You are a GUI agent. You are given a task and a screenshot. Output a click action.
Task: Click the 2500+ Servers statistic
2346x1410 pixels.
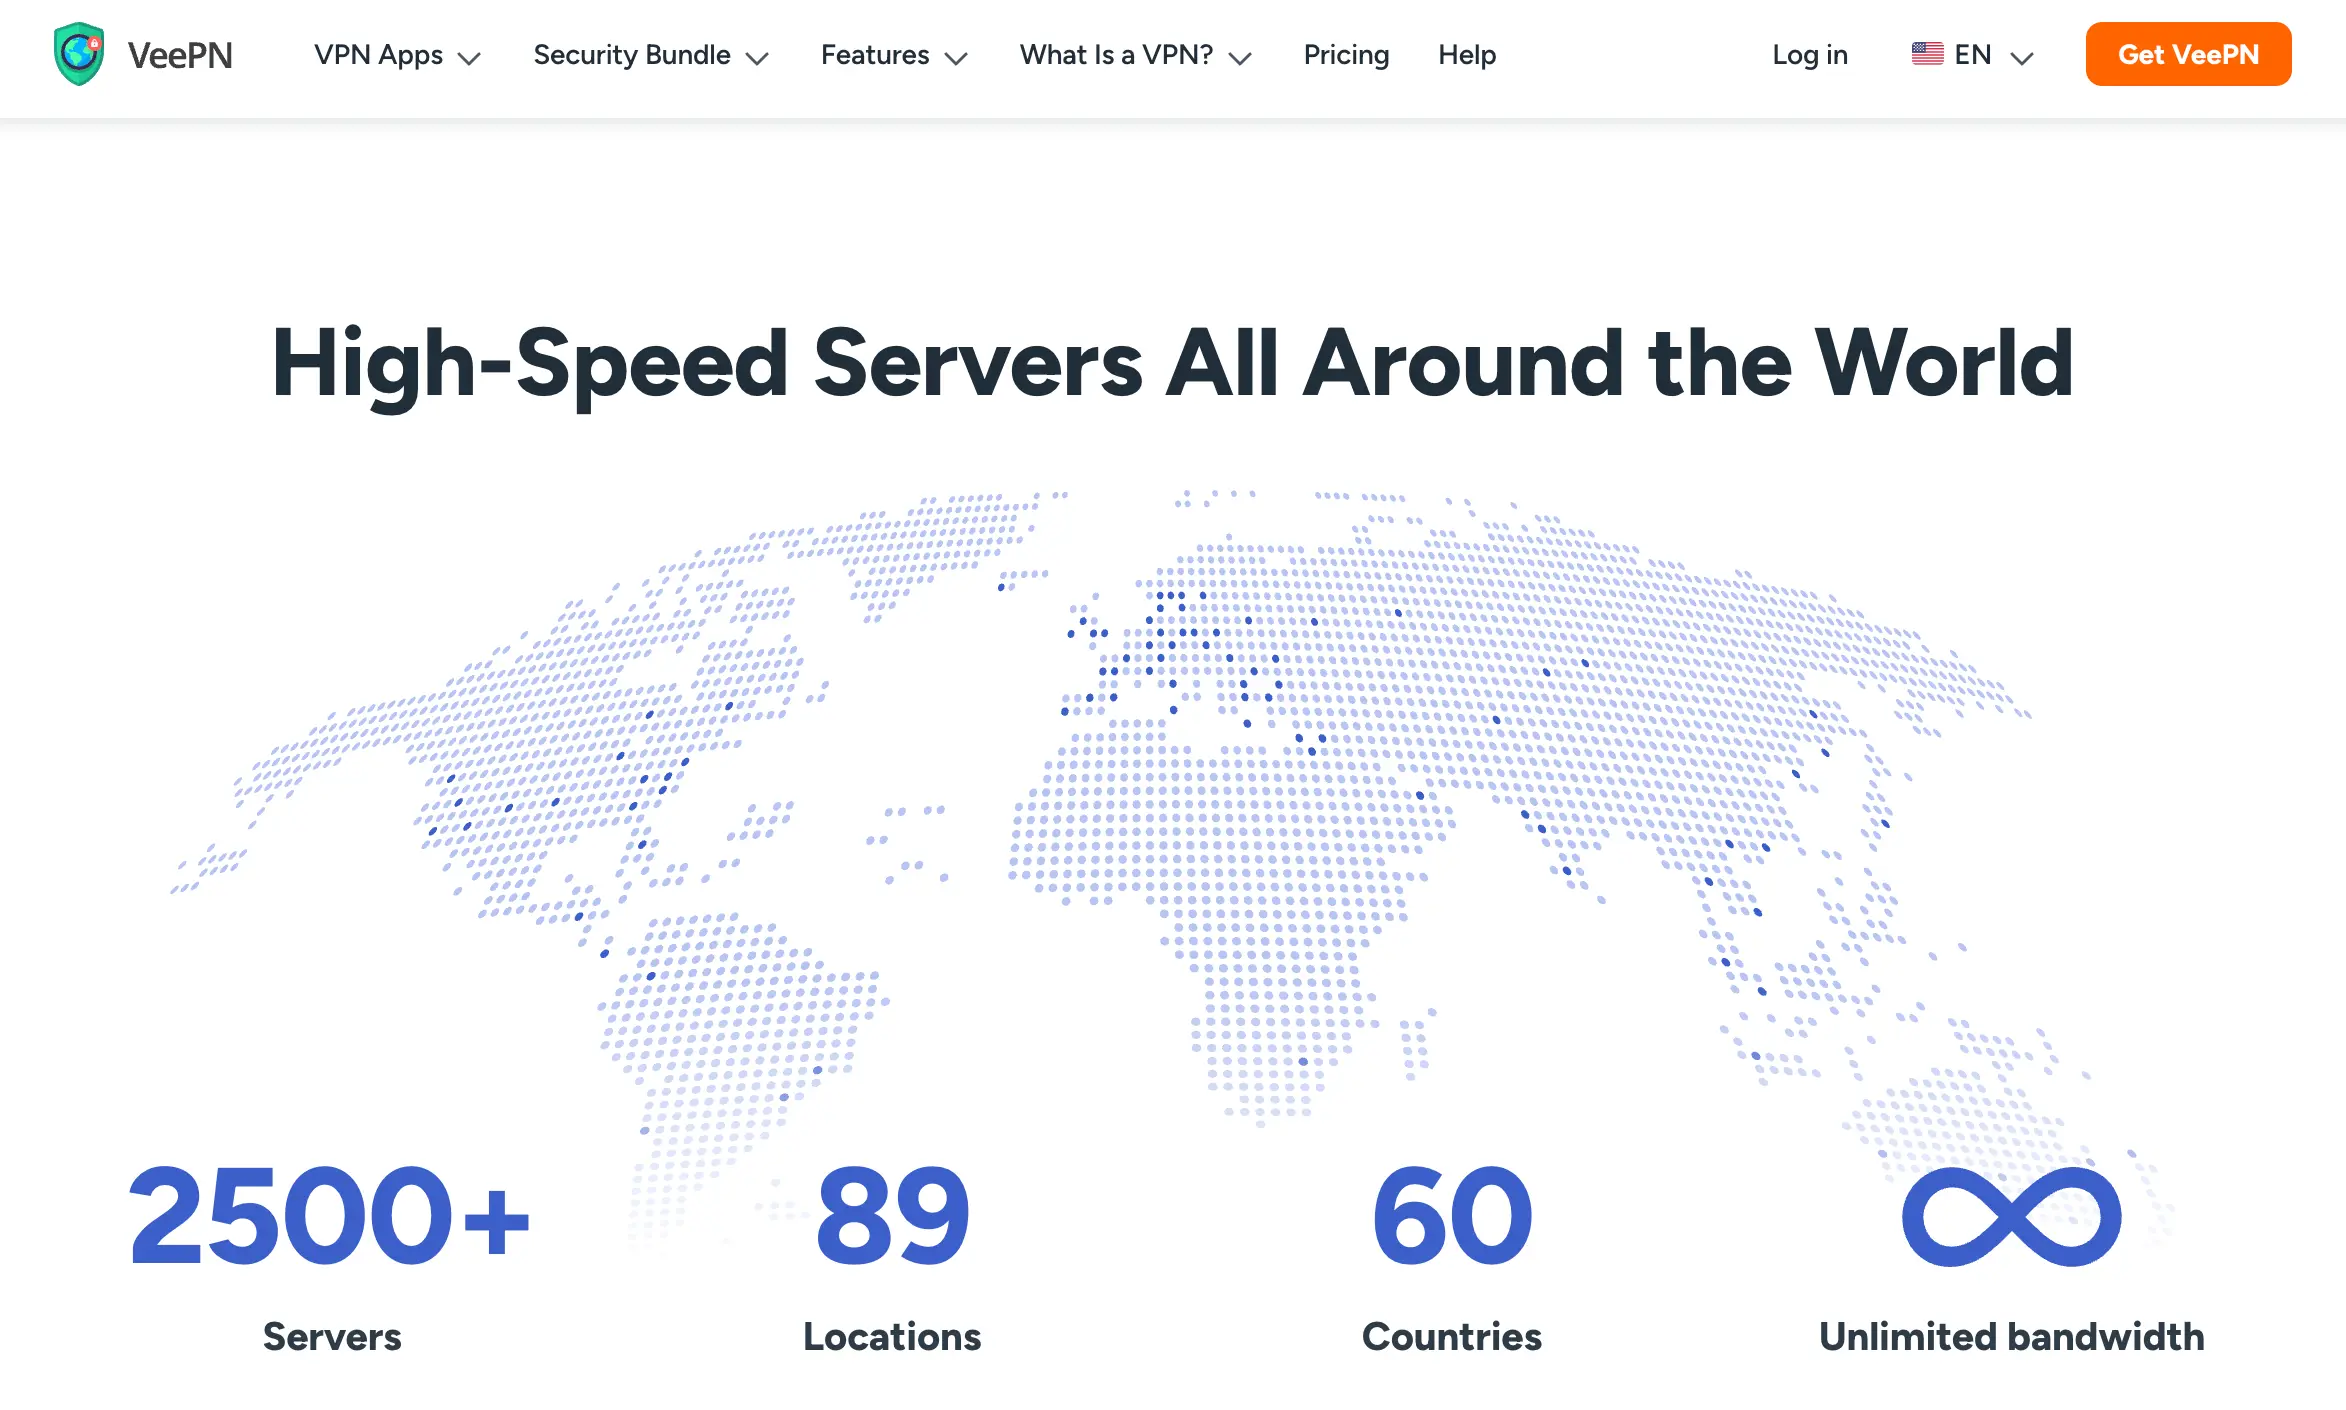(x=330, y=1216)
